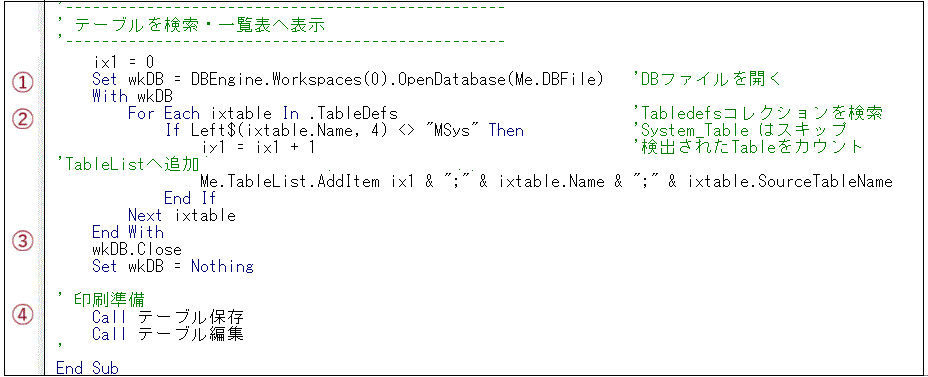This screenshot has height=377, width=928.
Task: Click the circled number 3 marker
Action: (x=22, y=241)
